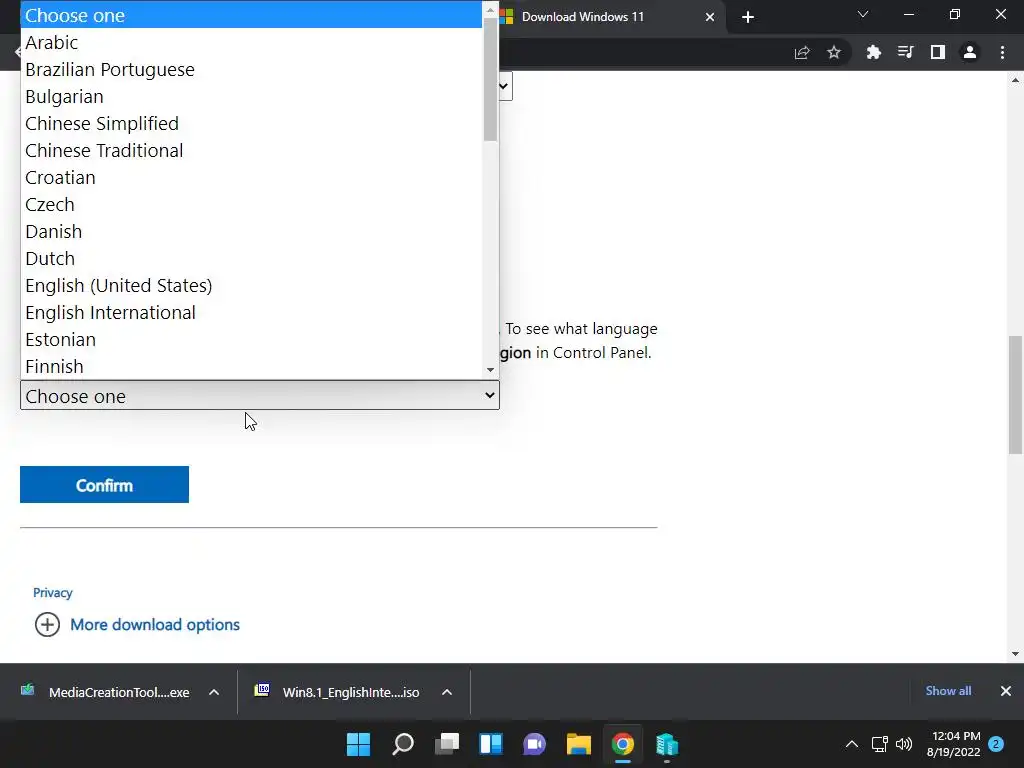
Task: Open Chrome three-dot menu
Action: pyautogui.click(x=1002, y=52)
